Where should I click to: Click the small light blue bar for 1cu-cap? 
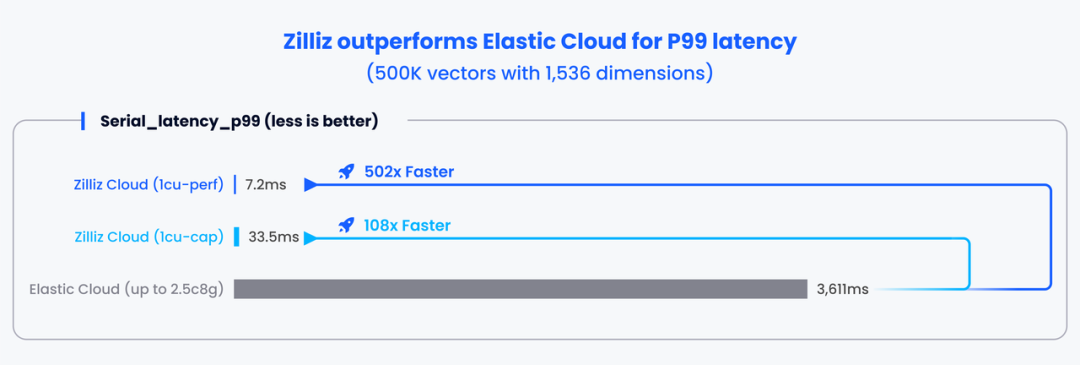[236, 237]
